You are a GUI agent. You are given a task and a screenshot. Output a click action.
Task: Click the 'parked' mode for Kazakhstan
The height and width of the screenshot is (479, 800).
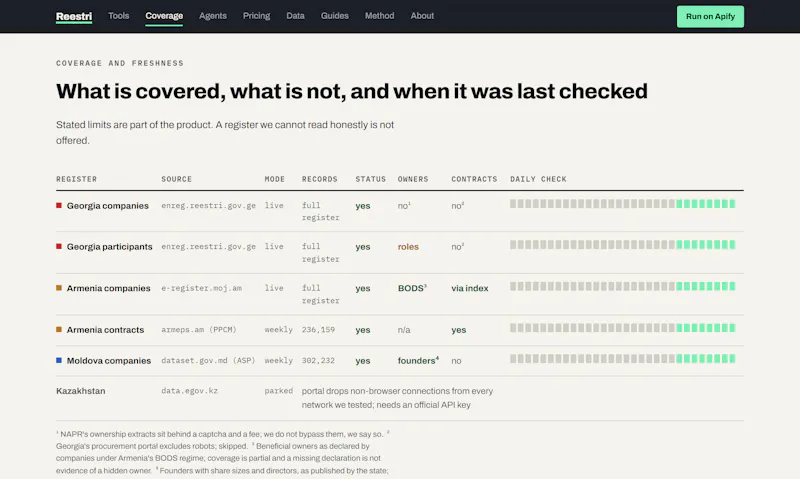click(279, 391)
